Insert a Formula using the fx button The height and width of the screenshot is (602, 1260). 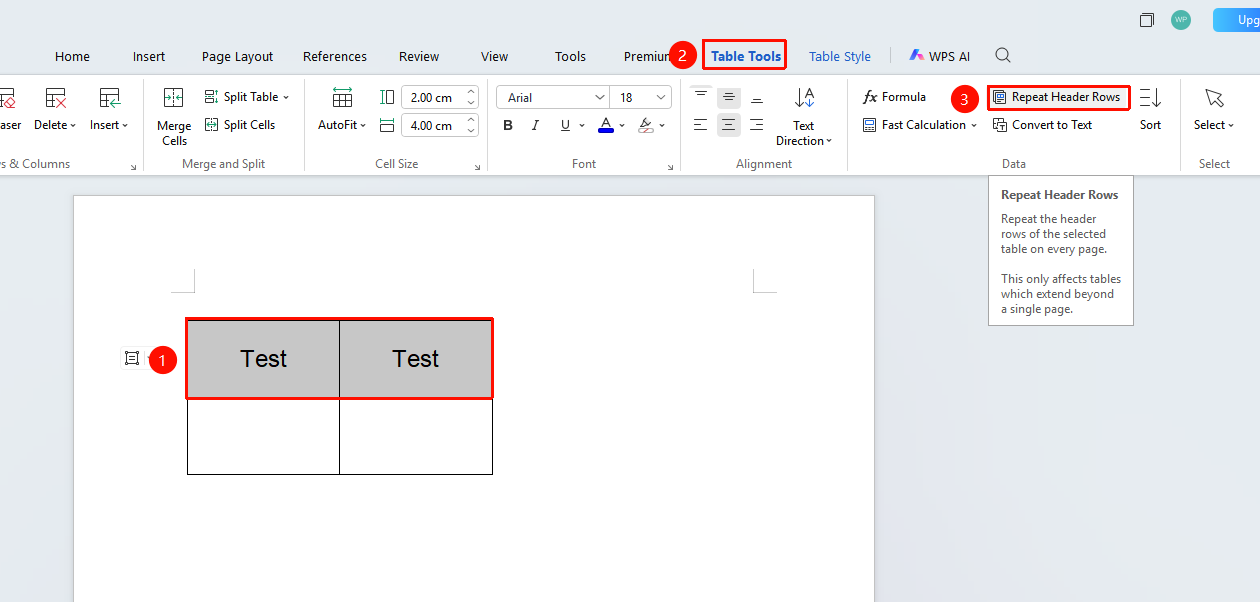895,97
